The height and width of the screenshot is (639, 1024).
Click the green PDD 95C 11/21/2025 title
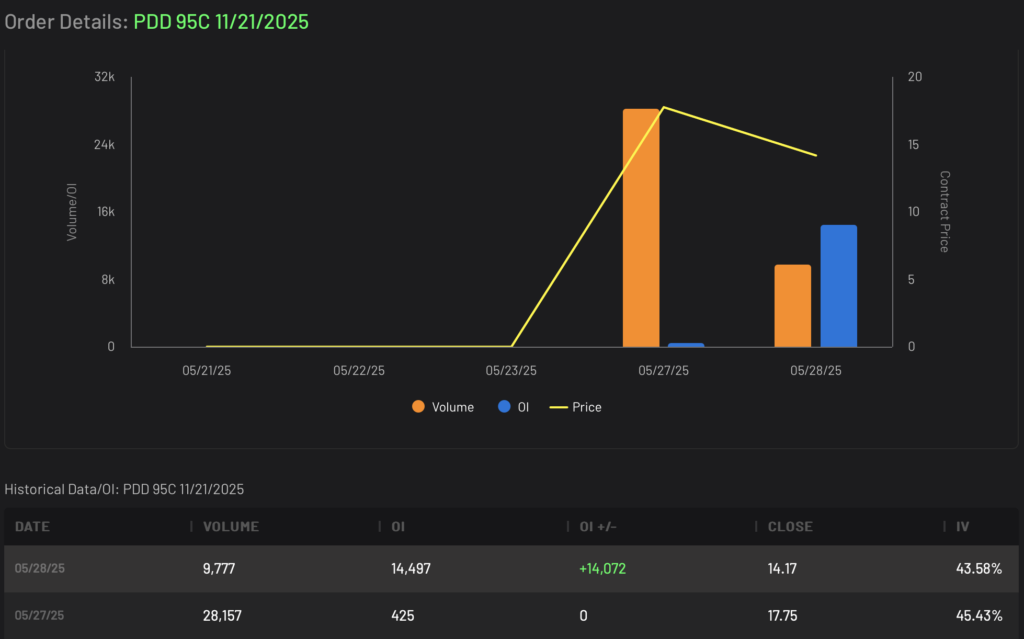(221, 22)
